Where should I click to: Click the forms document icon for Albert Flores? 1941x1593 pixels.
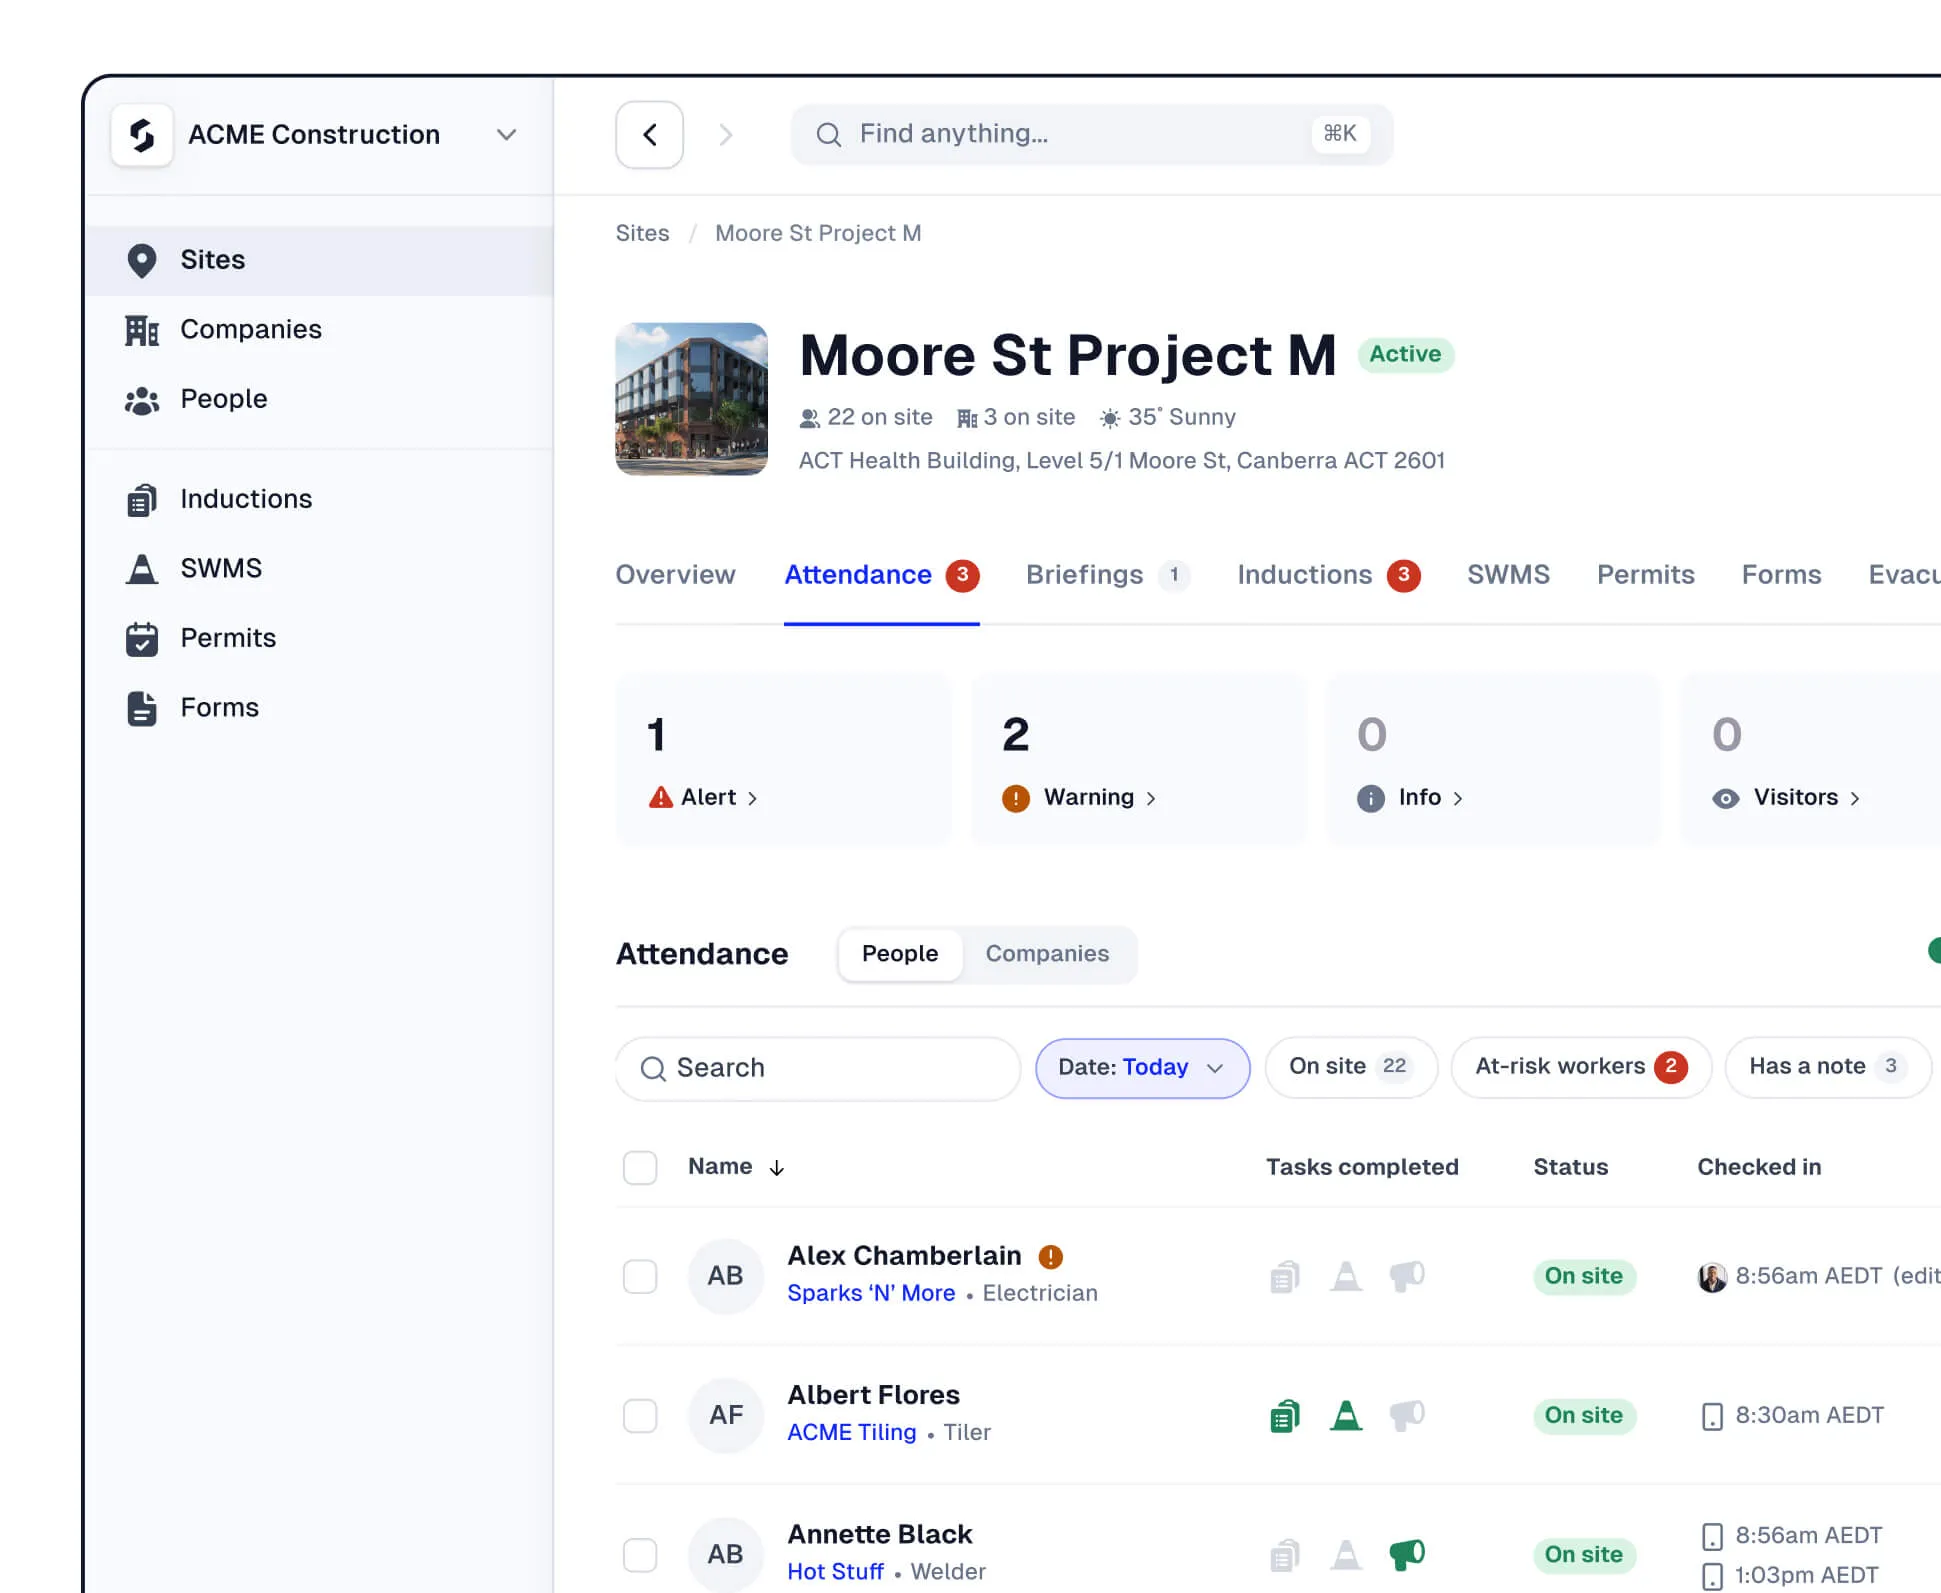pos(1284,1415)
